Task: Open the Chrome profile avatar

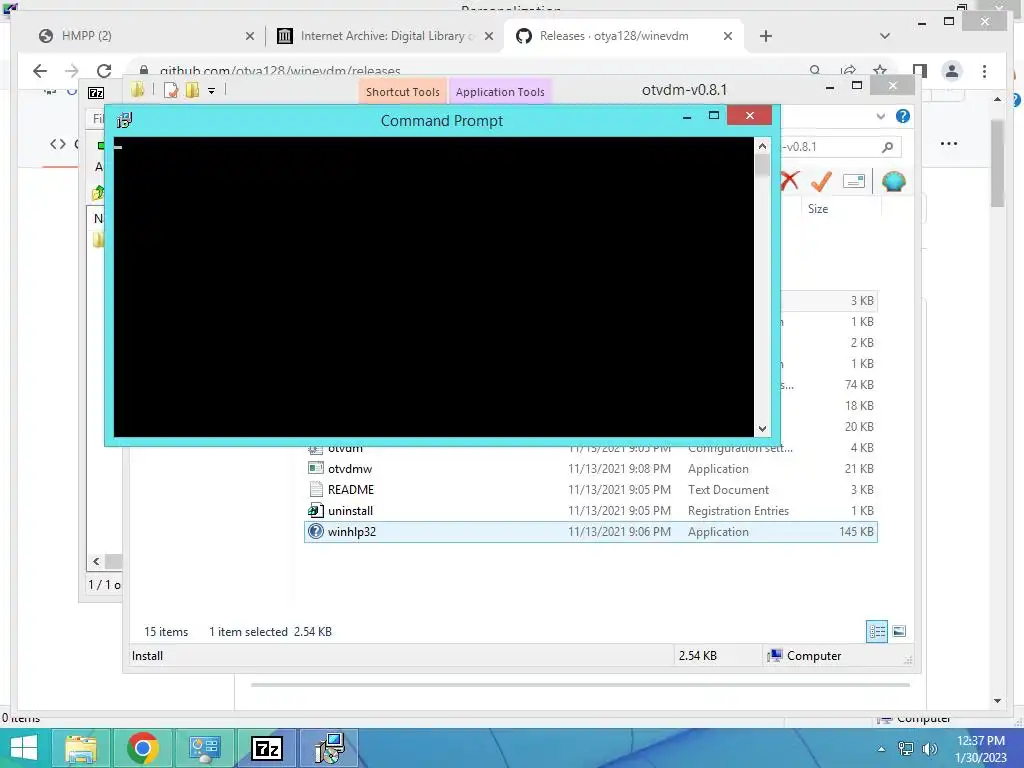Action: (952, 71)
